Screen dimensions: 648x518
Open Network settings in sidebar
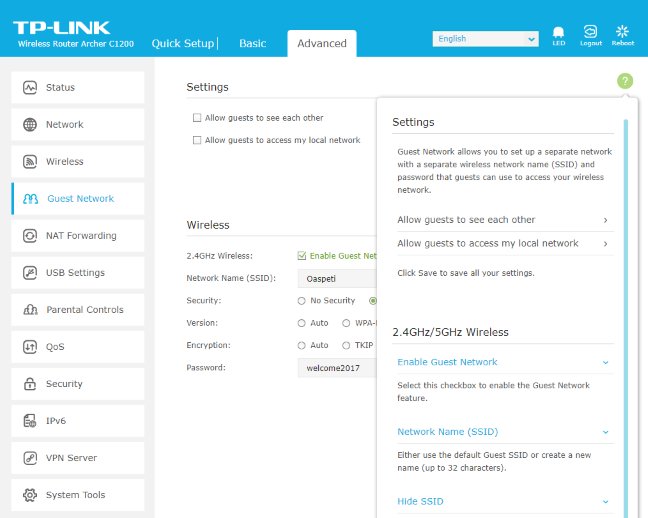78,124
